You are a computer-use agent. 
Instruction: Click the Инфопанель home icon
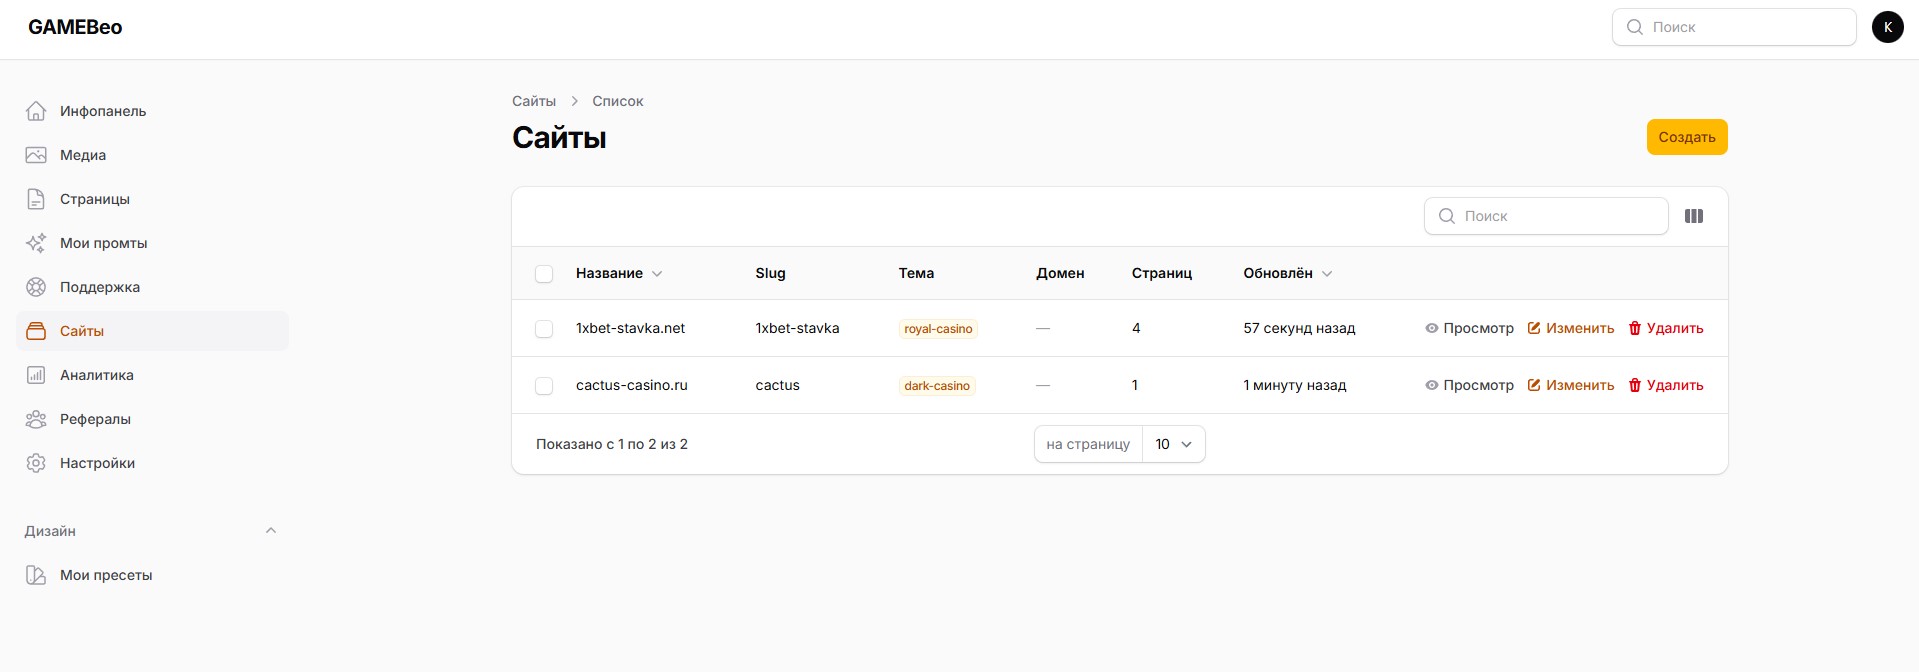point(36,111)
